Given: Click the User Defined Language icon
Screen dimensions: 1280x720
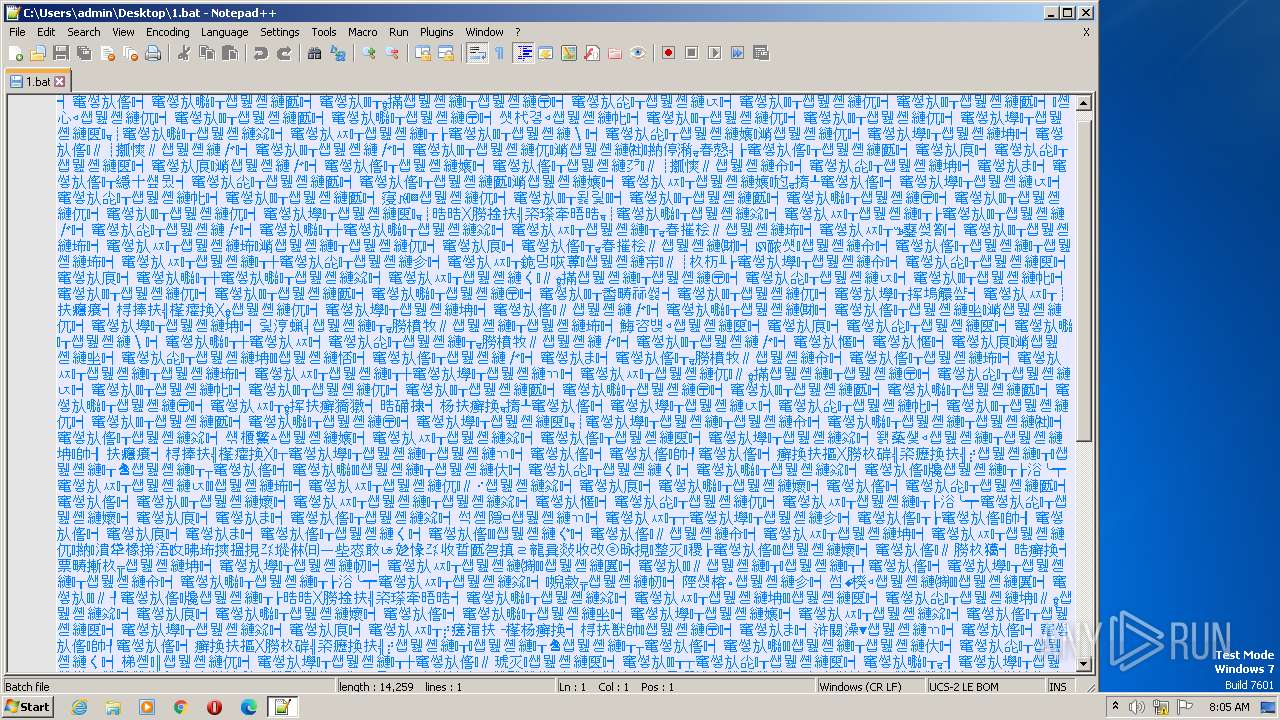Looking at the screenshot, I should click(x=546, y=53).
